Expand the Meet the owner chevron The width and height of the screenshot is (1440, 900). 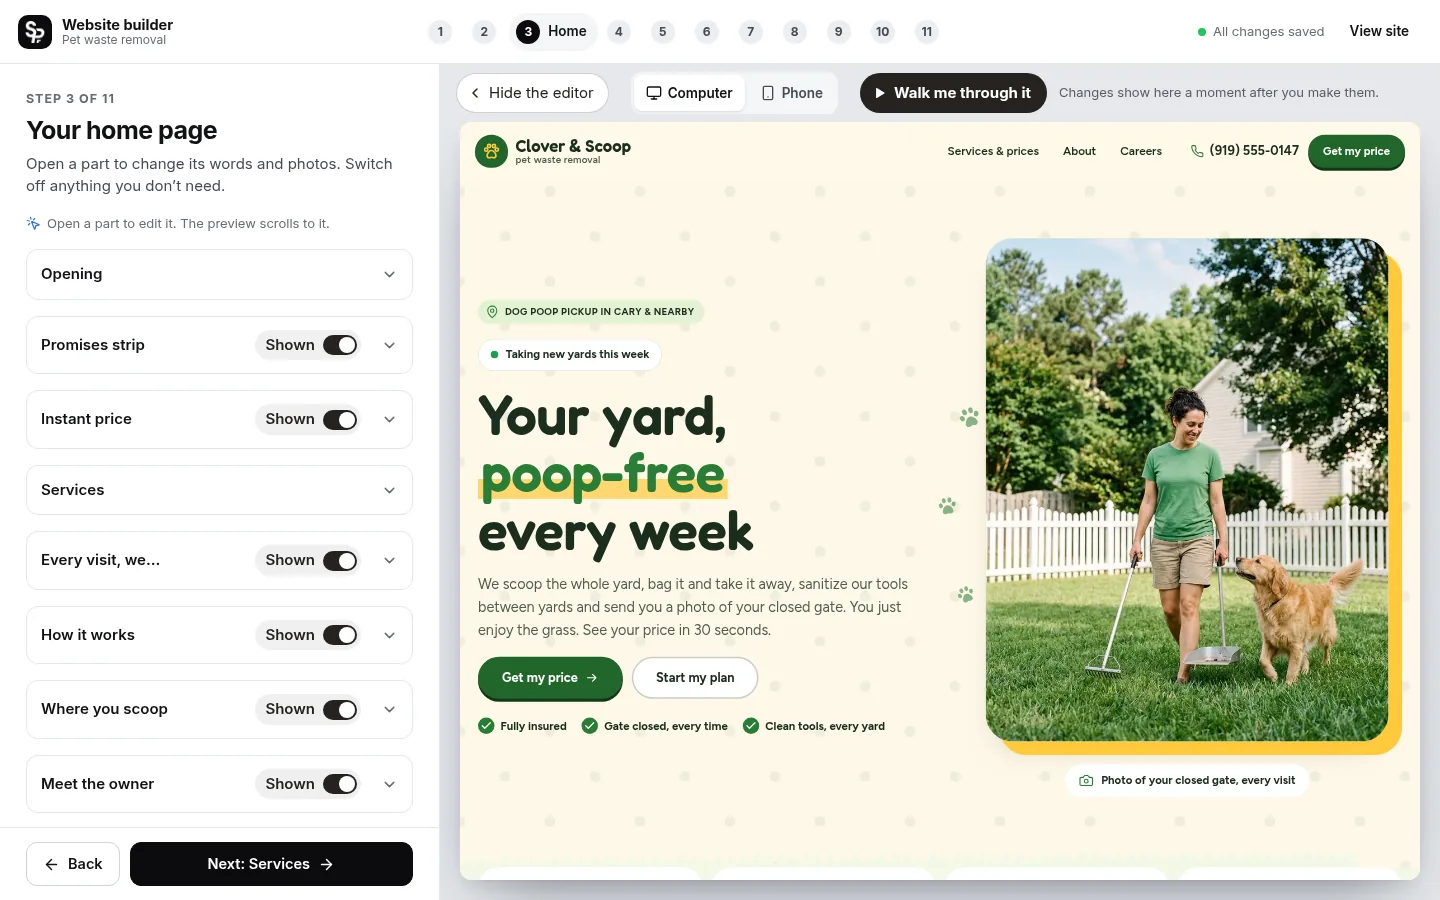click(390, 784)
